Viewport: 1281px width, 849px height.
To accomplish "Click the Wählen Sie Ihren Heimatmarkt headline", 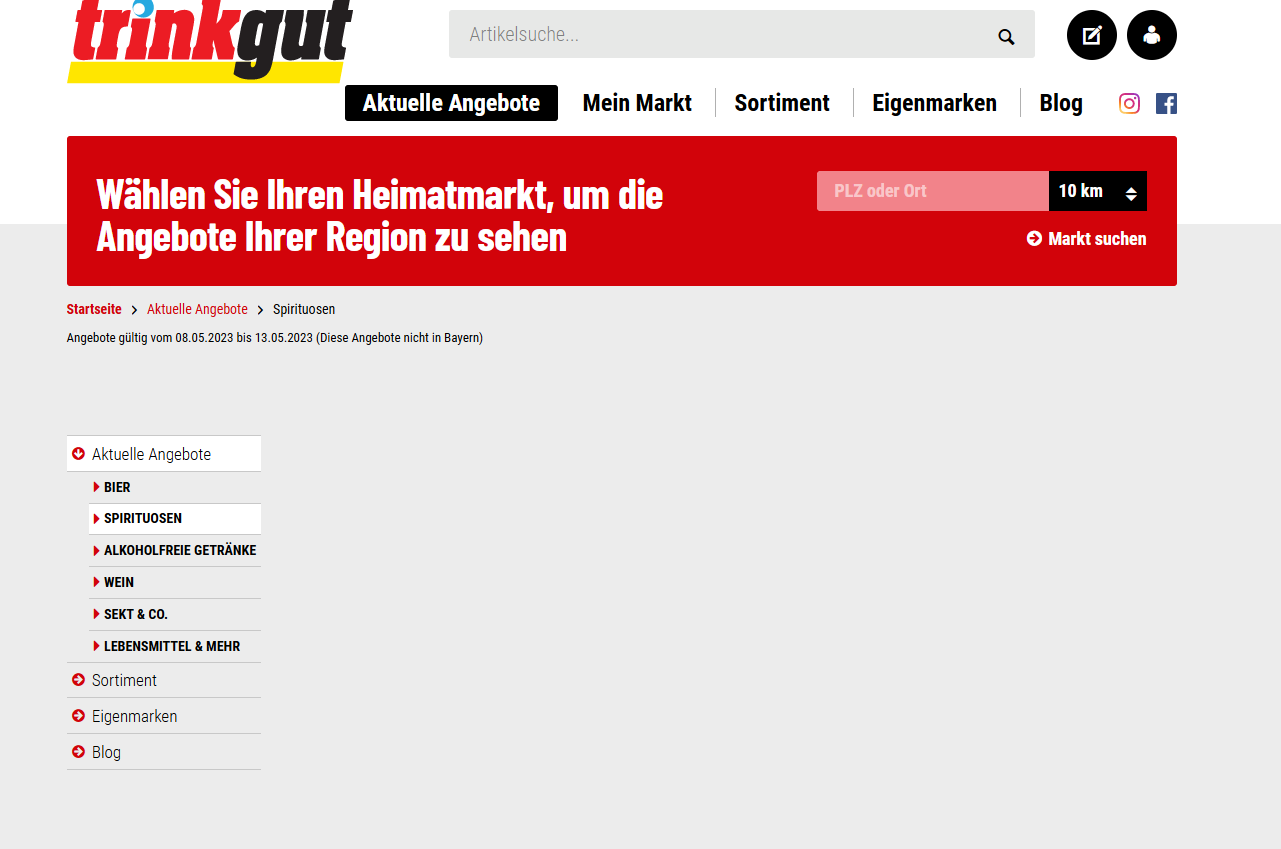I will tap(380, 215).
